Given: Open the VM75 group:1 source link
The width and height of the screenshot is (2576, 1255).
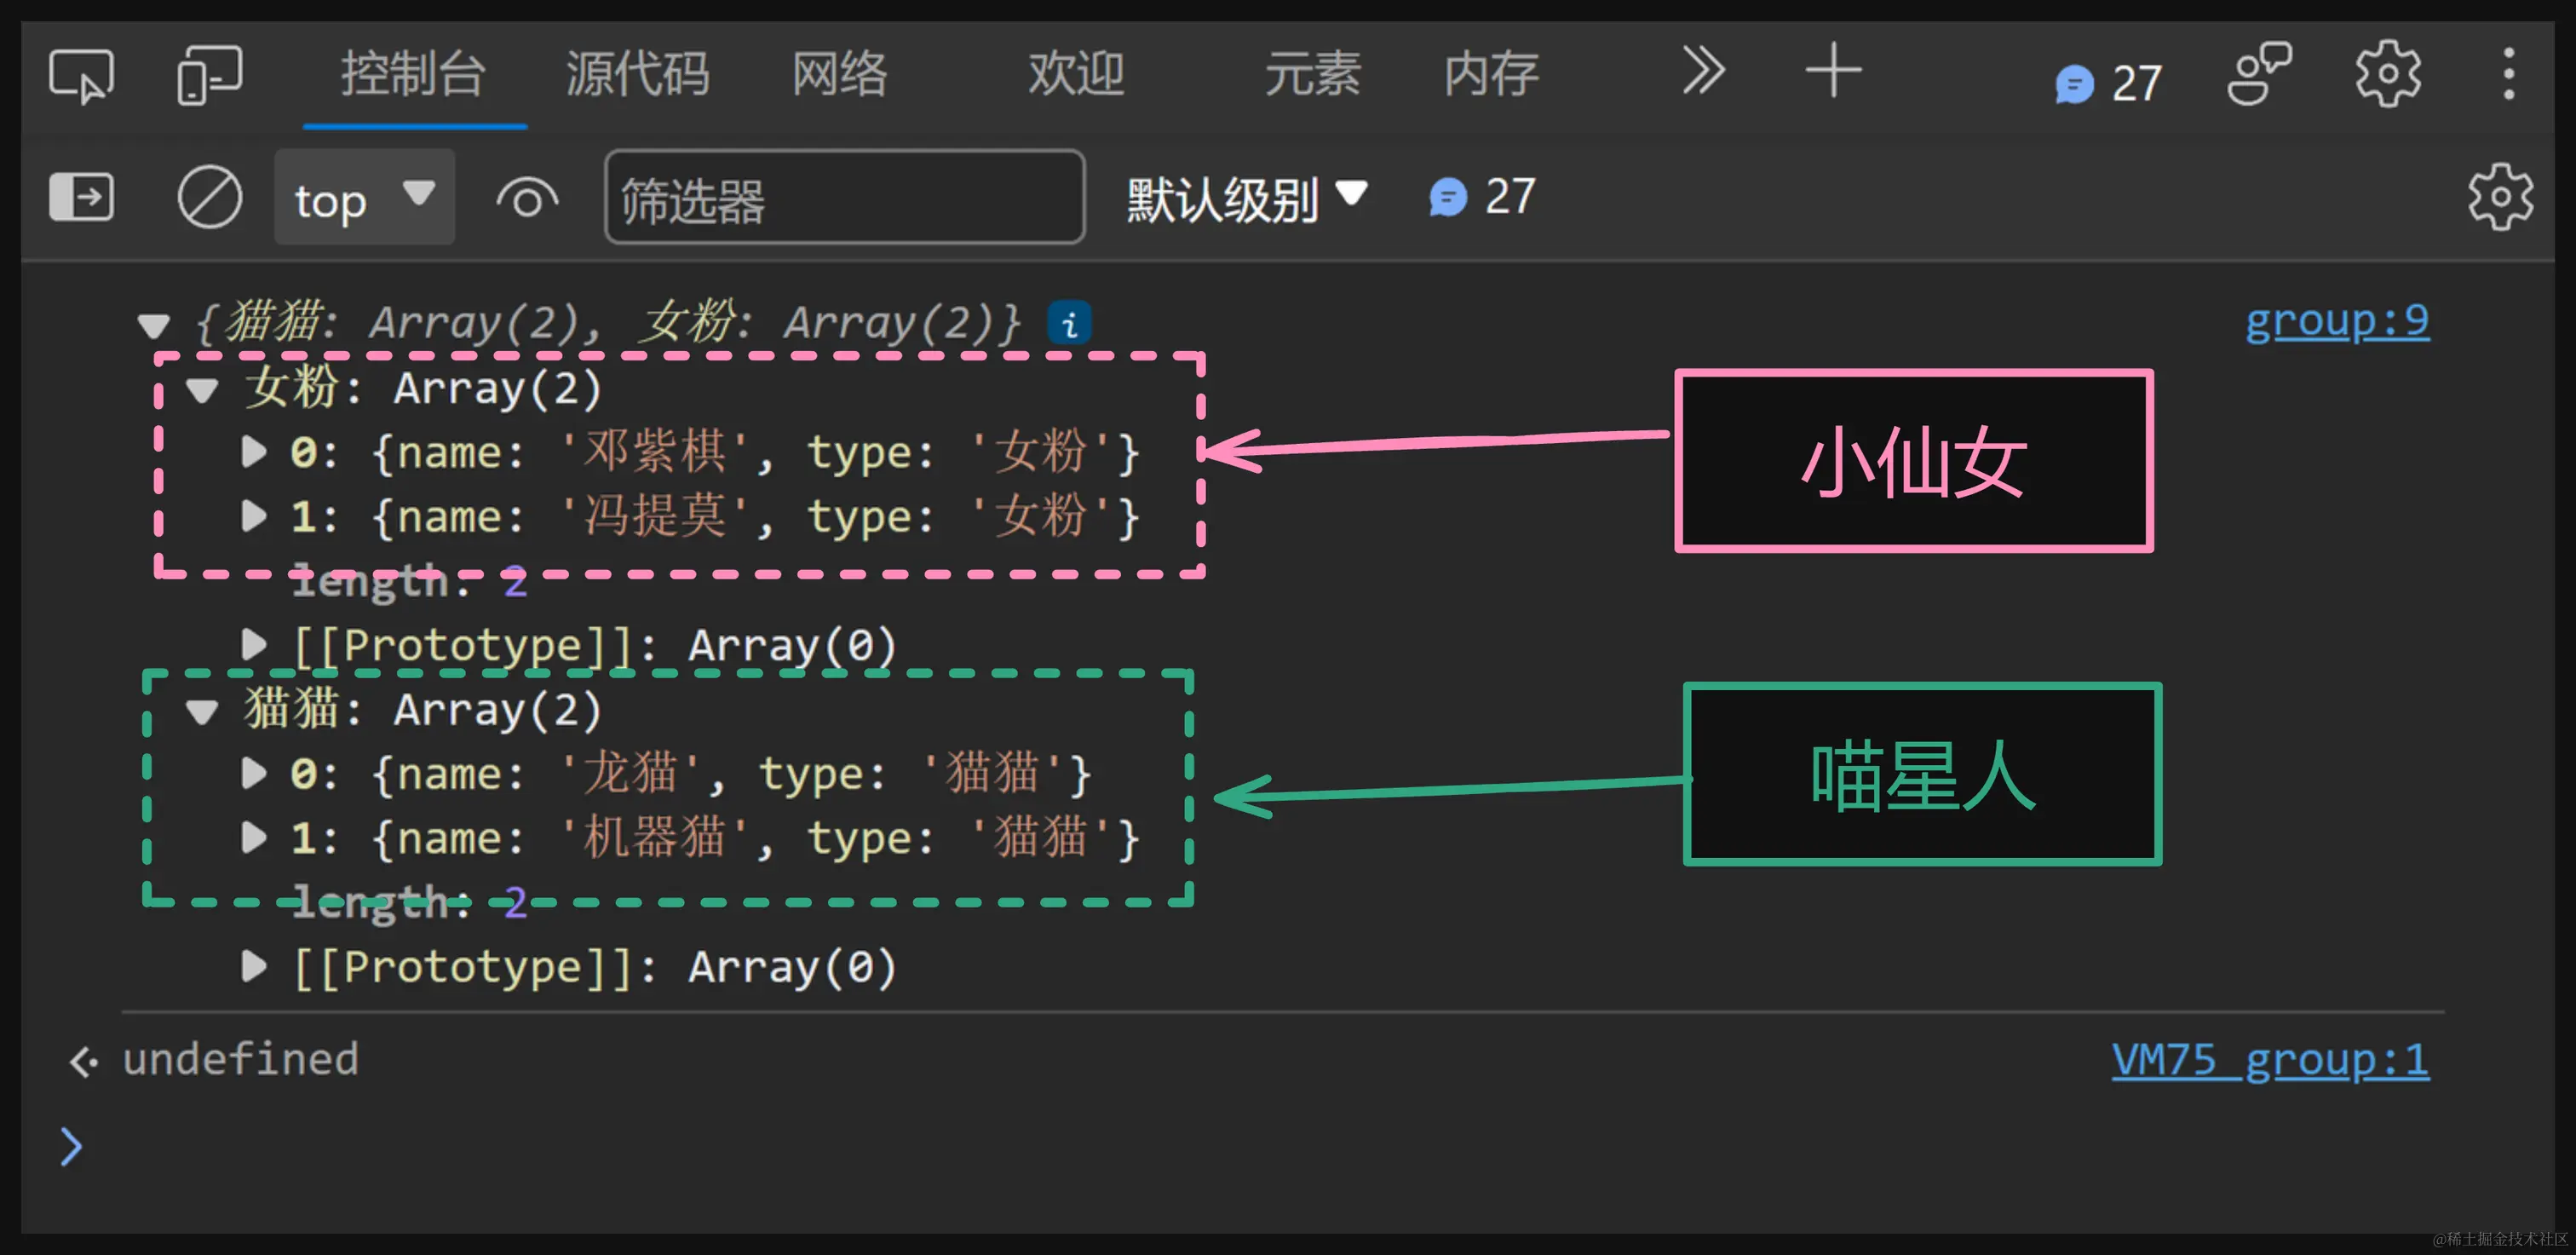Looking at the screenshot, I should tap(2269, 1059).
